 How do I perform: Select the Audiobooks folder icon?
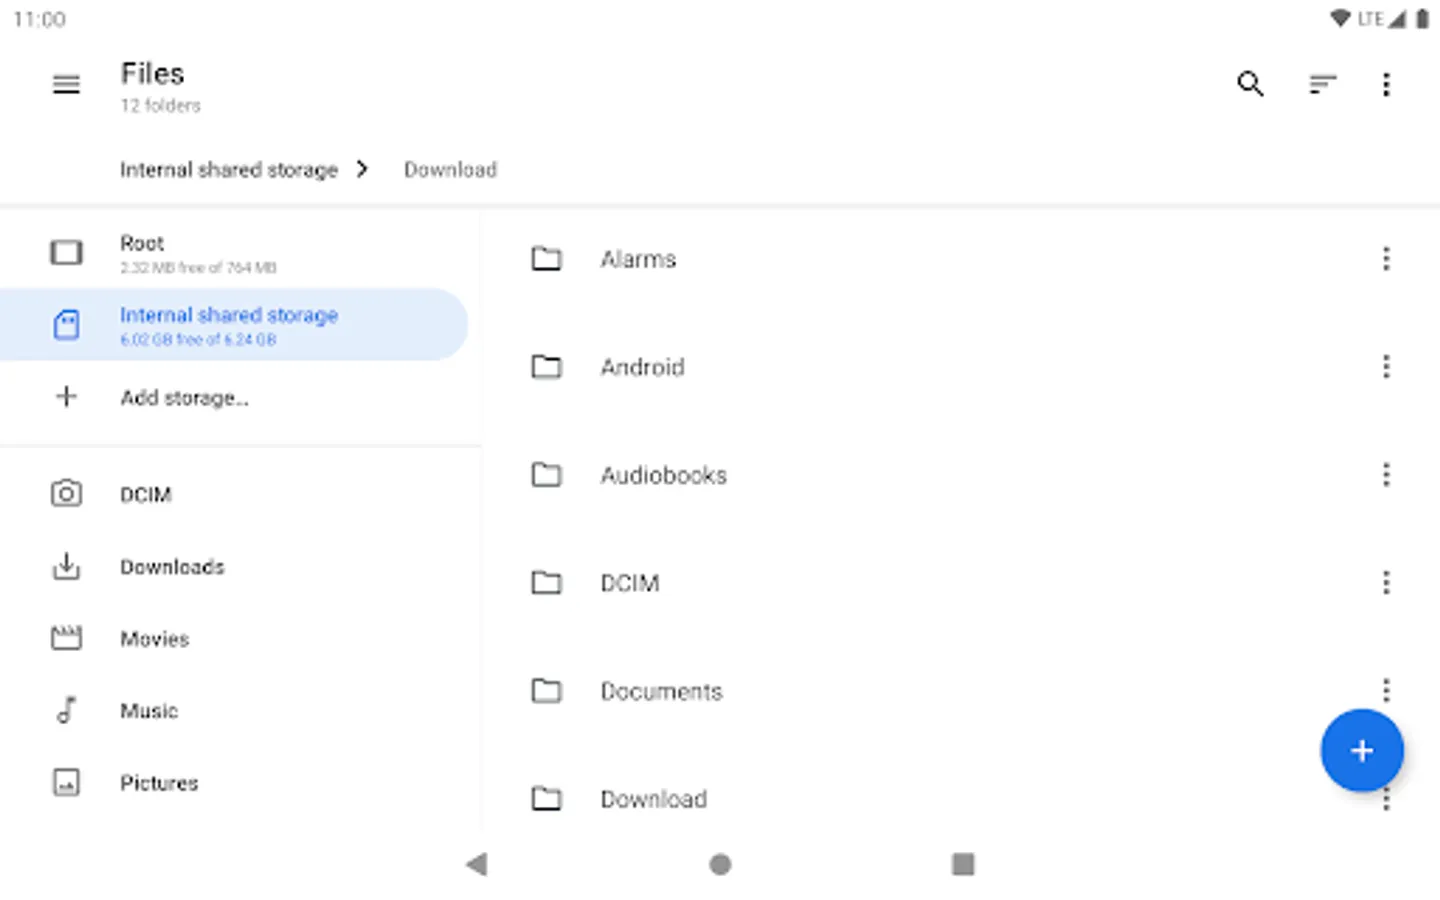[x=546, y=475]
